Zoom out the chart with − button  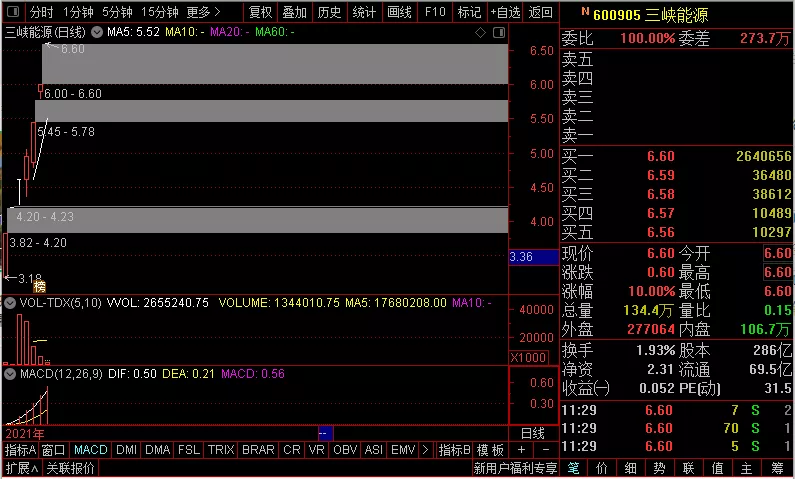(546, 450)
